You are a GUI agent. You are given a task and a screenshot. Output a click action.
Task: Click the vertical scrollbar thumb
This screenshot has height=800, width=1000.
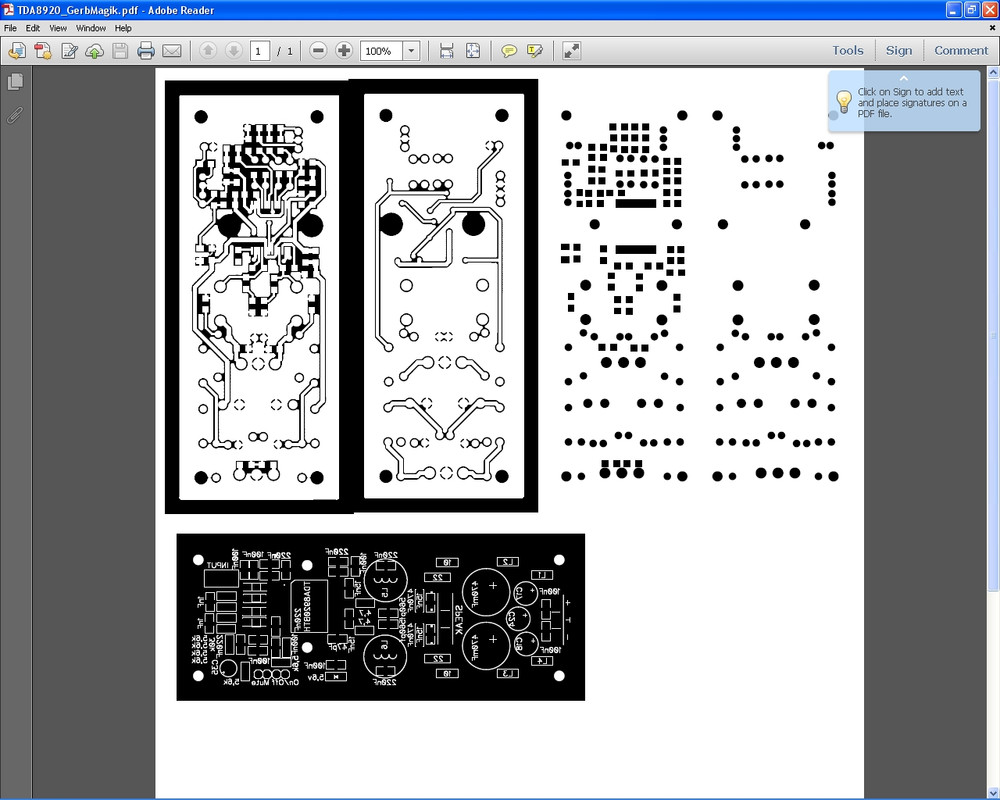994,335
